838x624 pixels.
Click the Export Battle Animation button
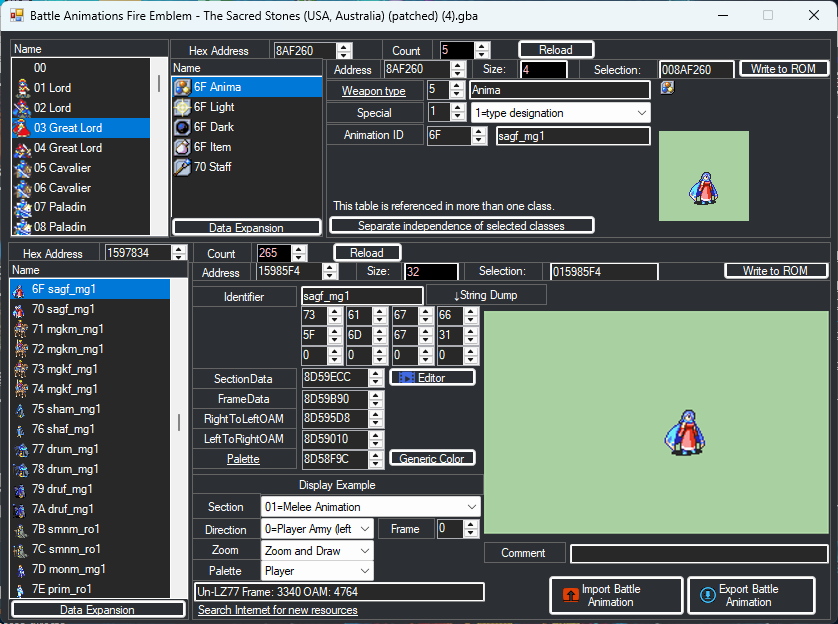[x=752, y=595]
